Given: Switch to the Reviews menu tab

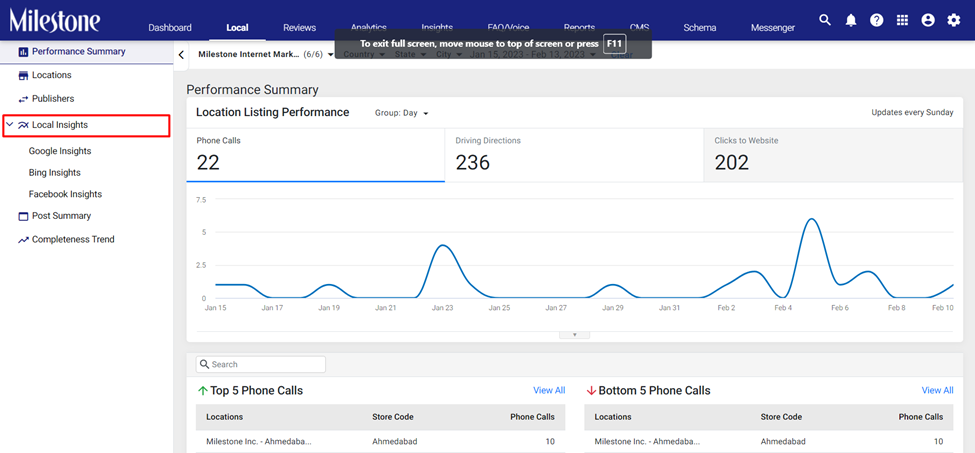Looking at the screenshot, I should (299, 28).
